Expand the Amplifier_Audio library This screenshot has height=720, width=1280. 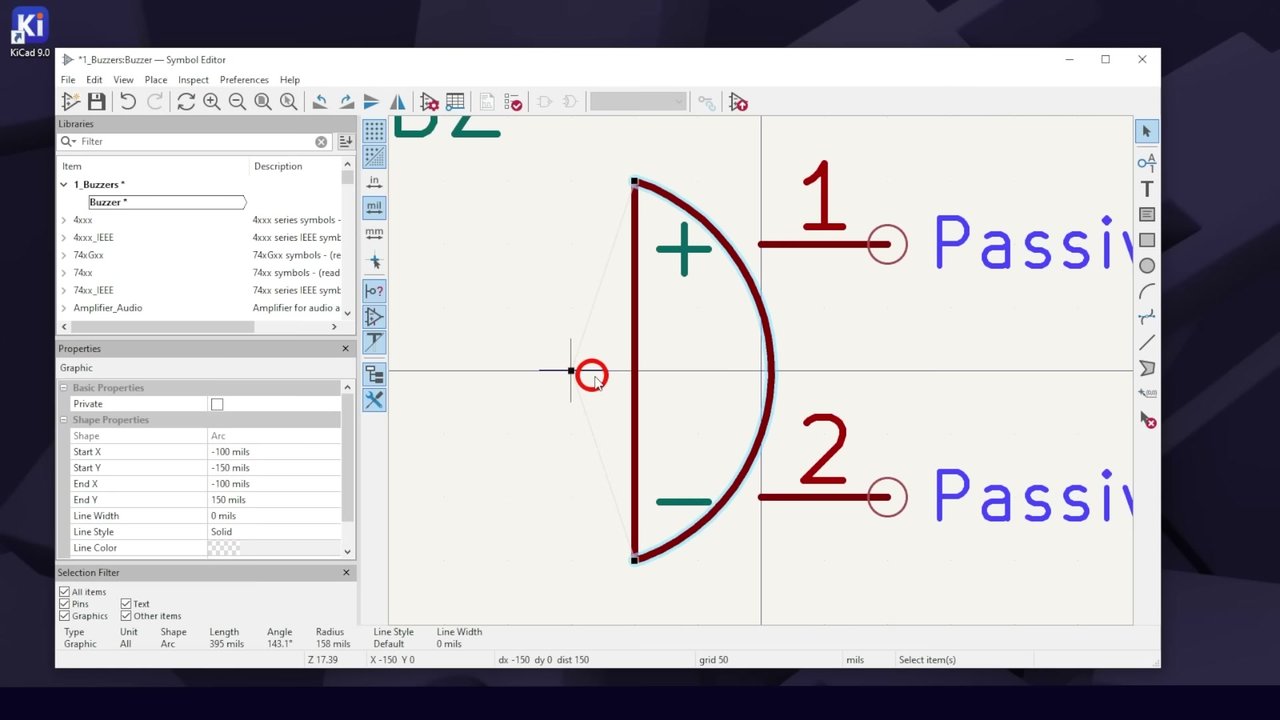(x=64, y=308)
